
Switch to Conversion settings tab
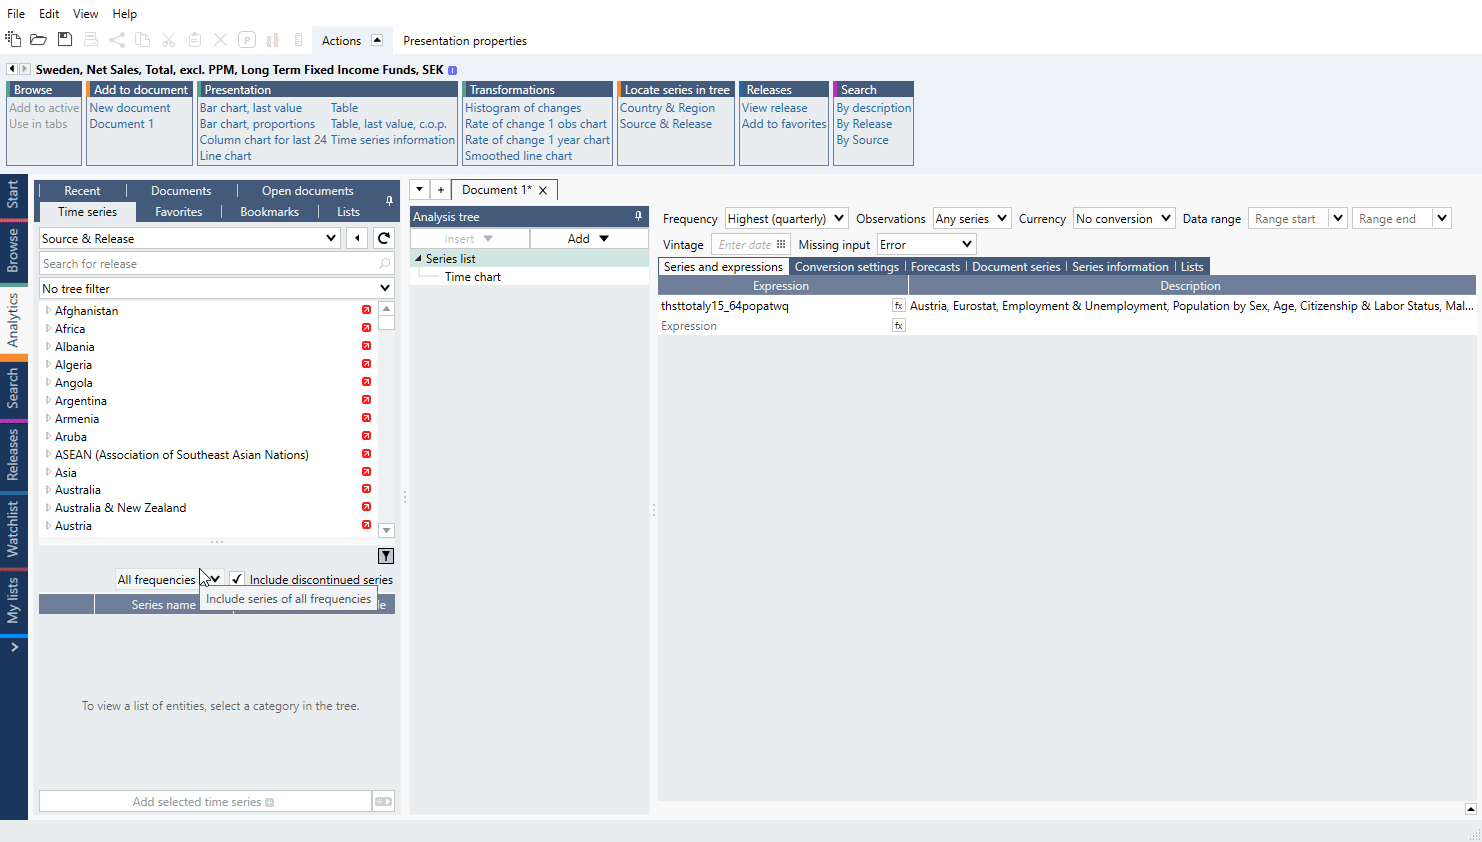pyautogui.click(x=847, y=267)
